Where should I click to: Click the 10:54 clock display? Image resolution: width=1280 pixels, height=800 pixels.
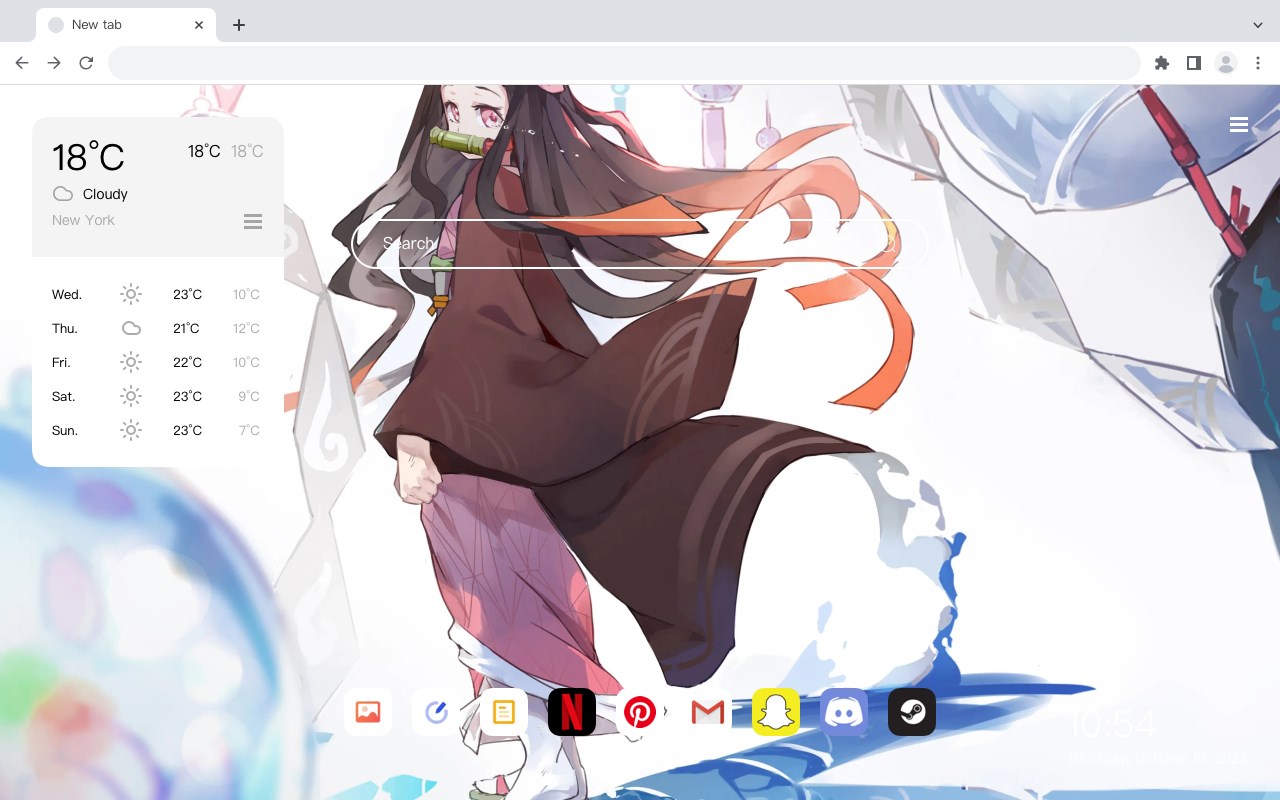[1111, 724]
